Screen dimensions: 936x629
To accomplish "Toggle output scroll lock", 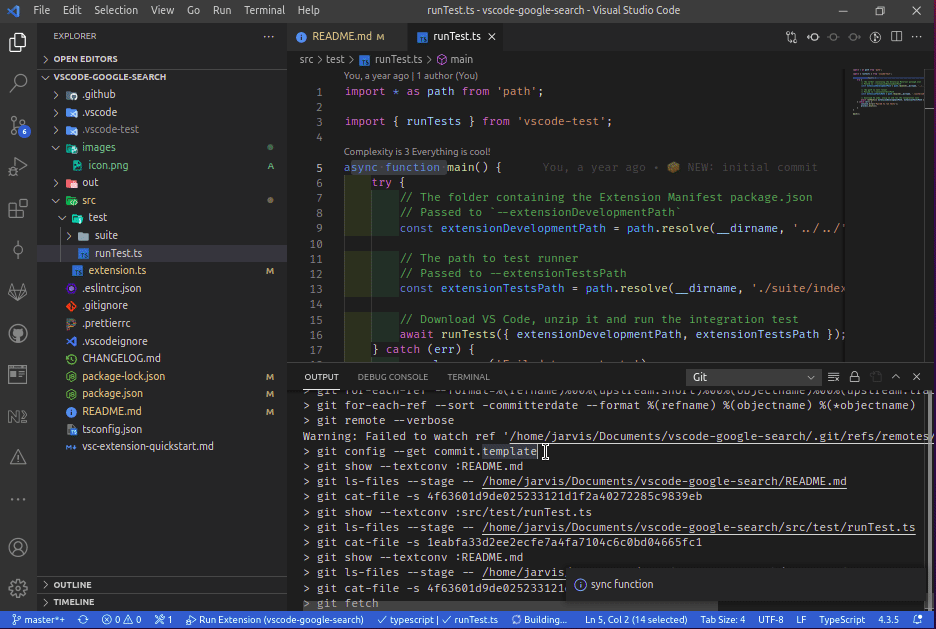I will coord(855,377).
